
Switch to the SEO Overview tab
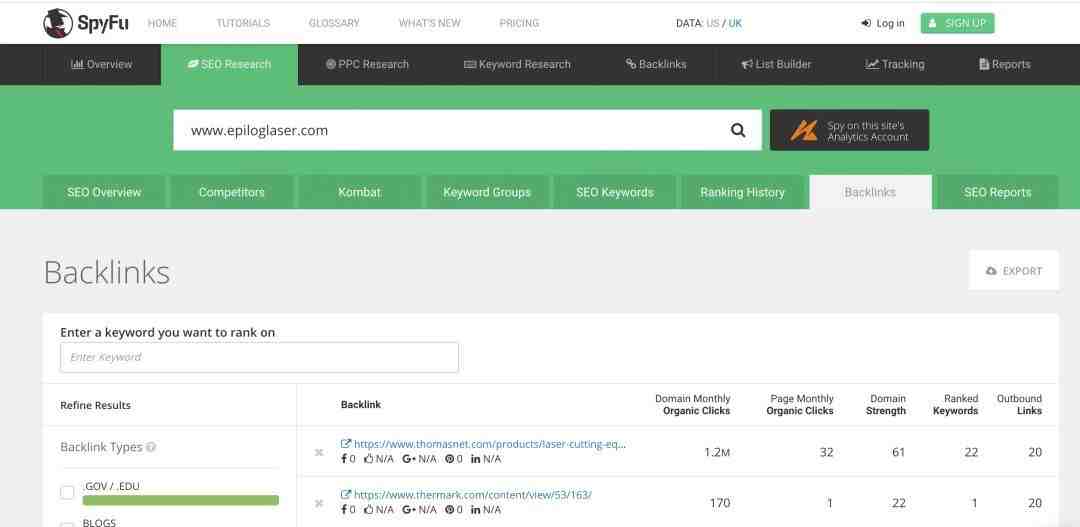(x=104, y=192)
